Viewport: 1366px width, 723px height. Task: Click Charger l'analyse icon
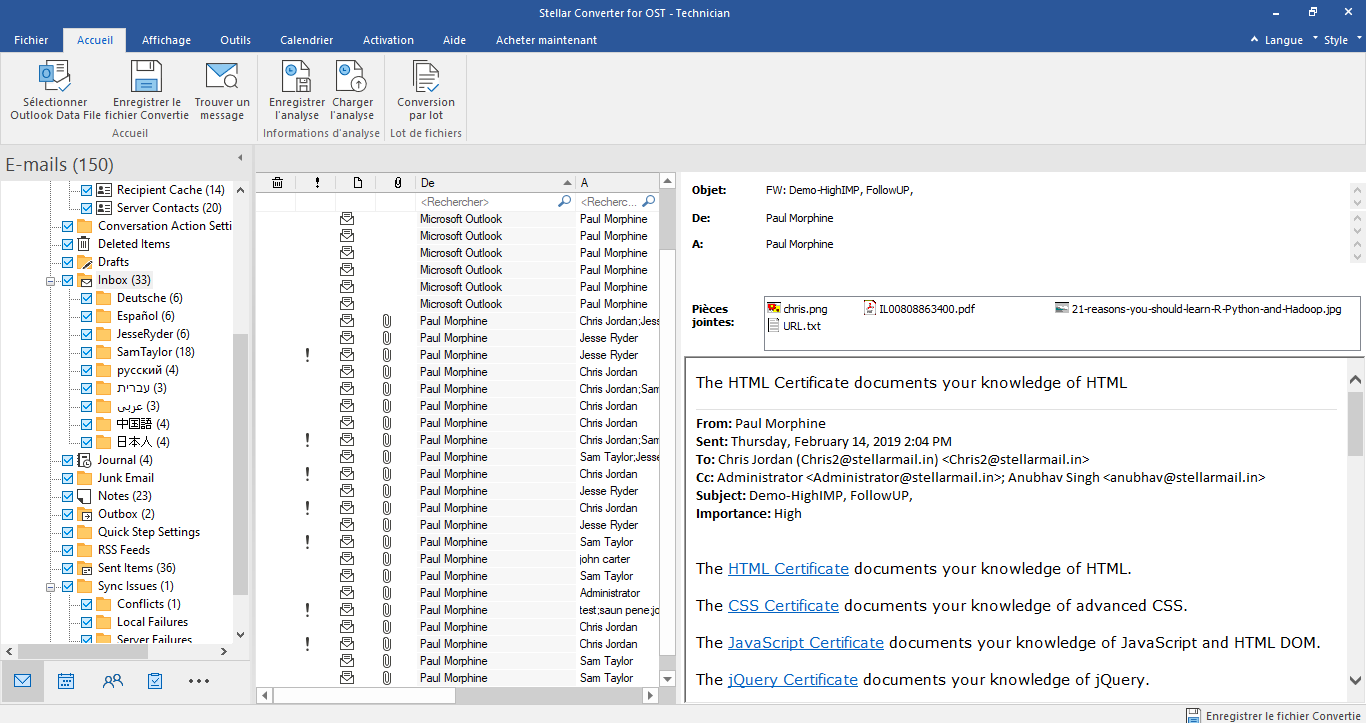tap(352, 78)
